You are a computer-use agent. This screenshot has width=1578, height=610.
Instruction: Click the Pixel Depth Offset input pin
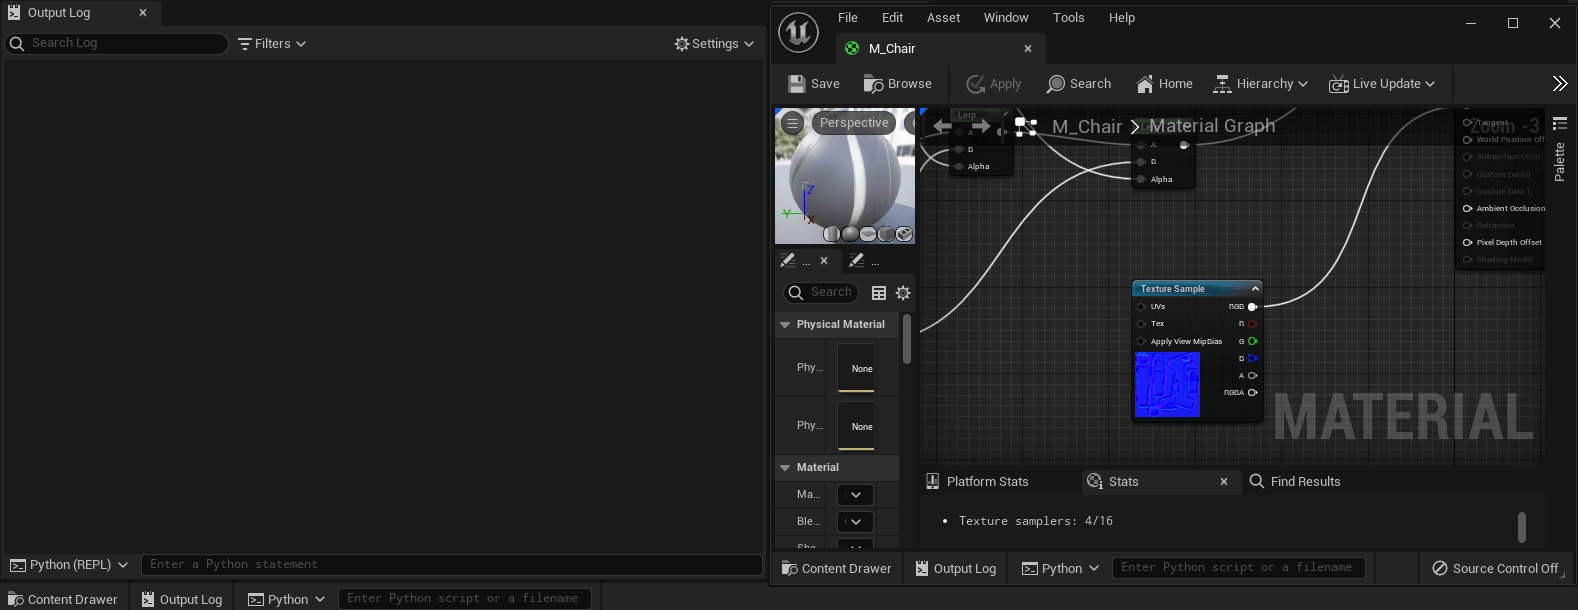click(1467, 242)
